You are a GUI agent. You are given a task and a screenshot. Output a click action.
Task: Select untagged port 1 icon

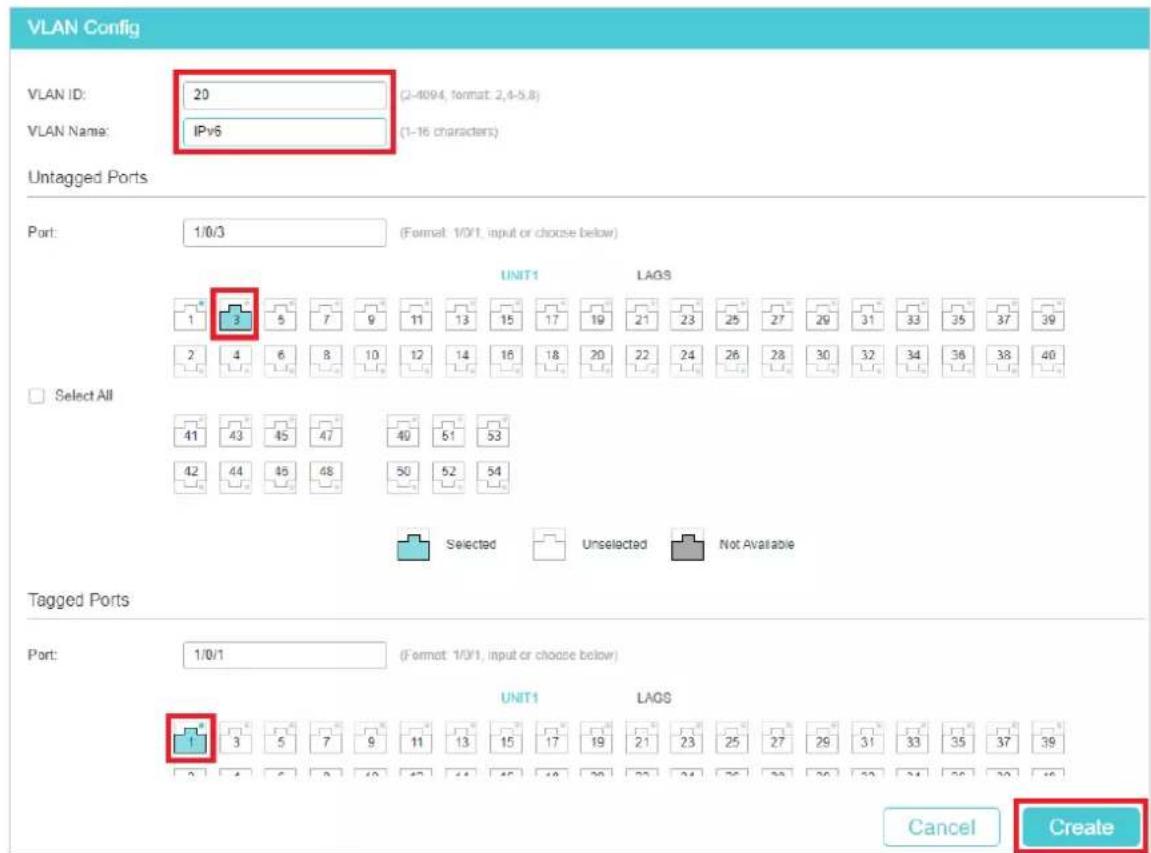coord(190,315)
